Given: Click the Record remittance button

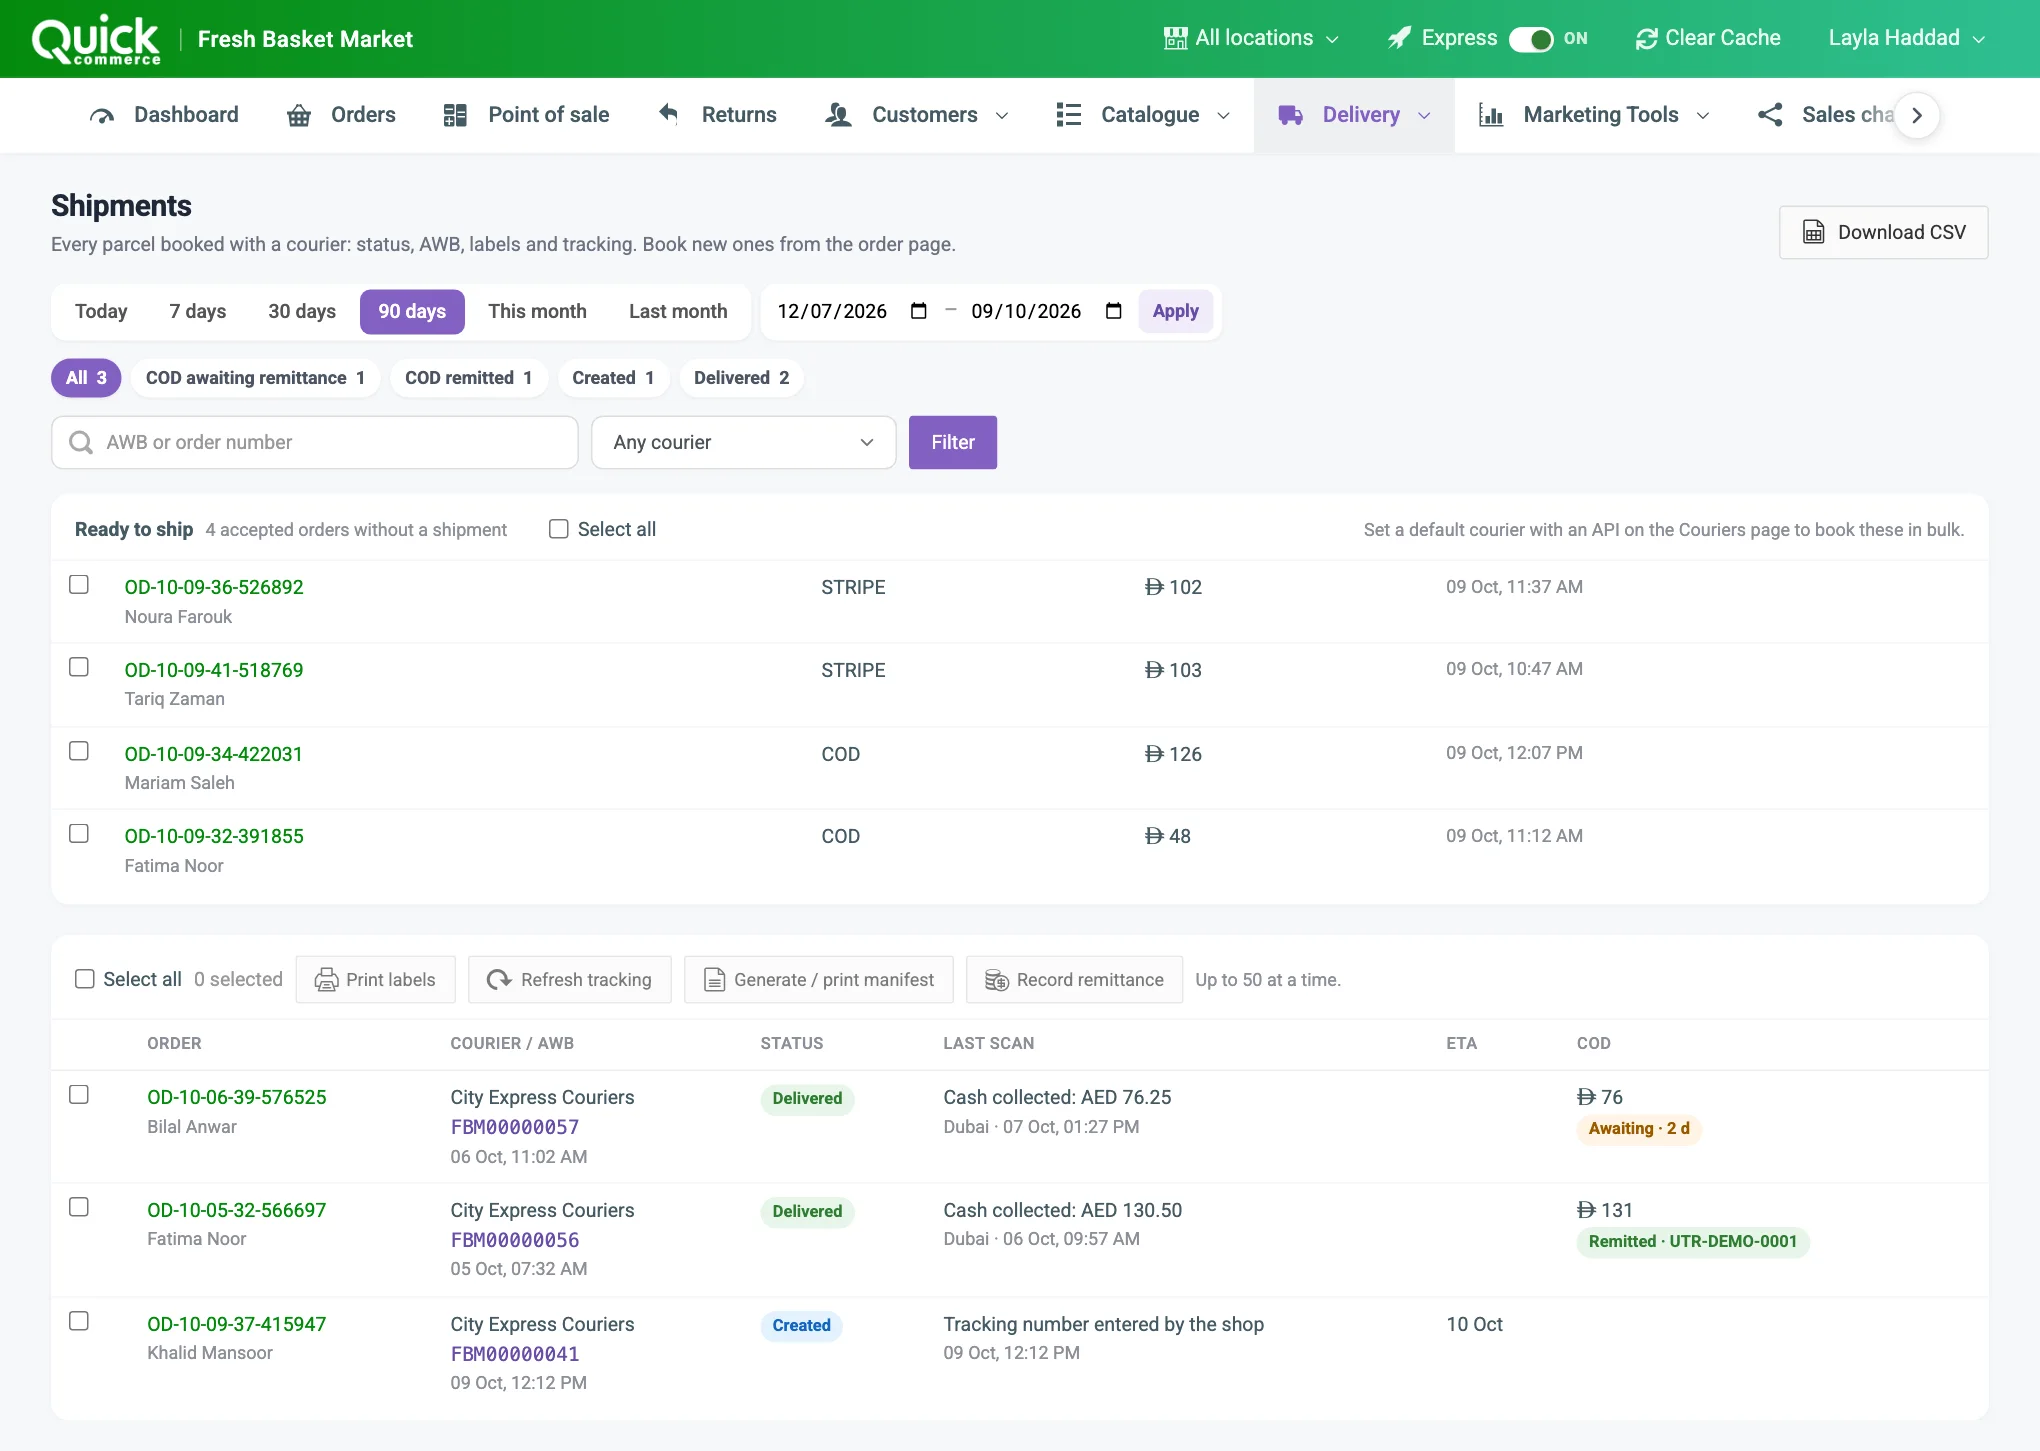Looking at the screenshot, I should pos(1074,980).
